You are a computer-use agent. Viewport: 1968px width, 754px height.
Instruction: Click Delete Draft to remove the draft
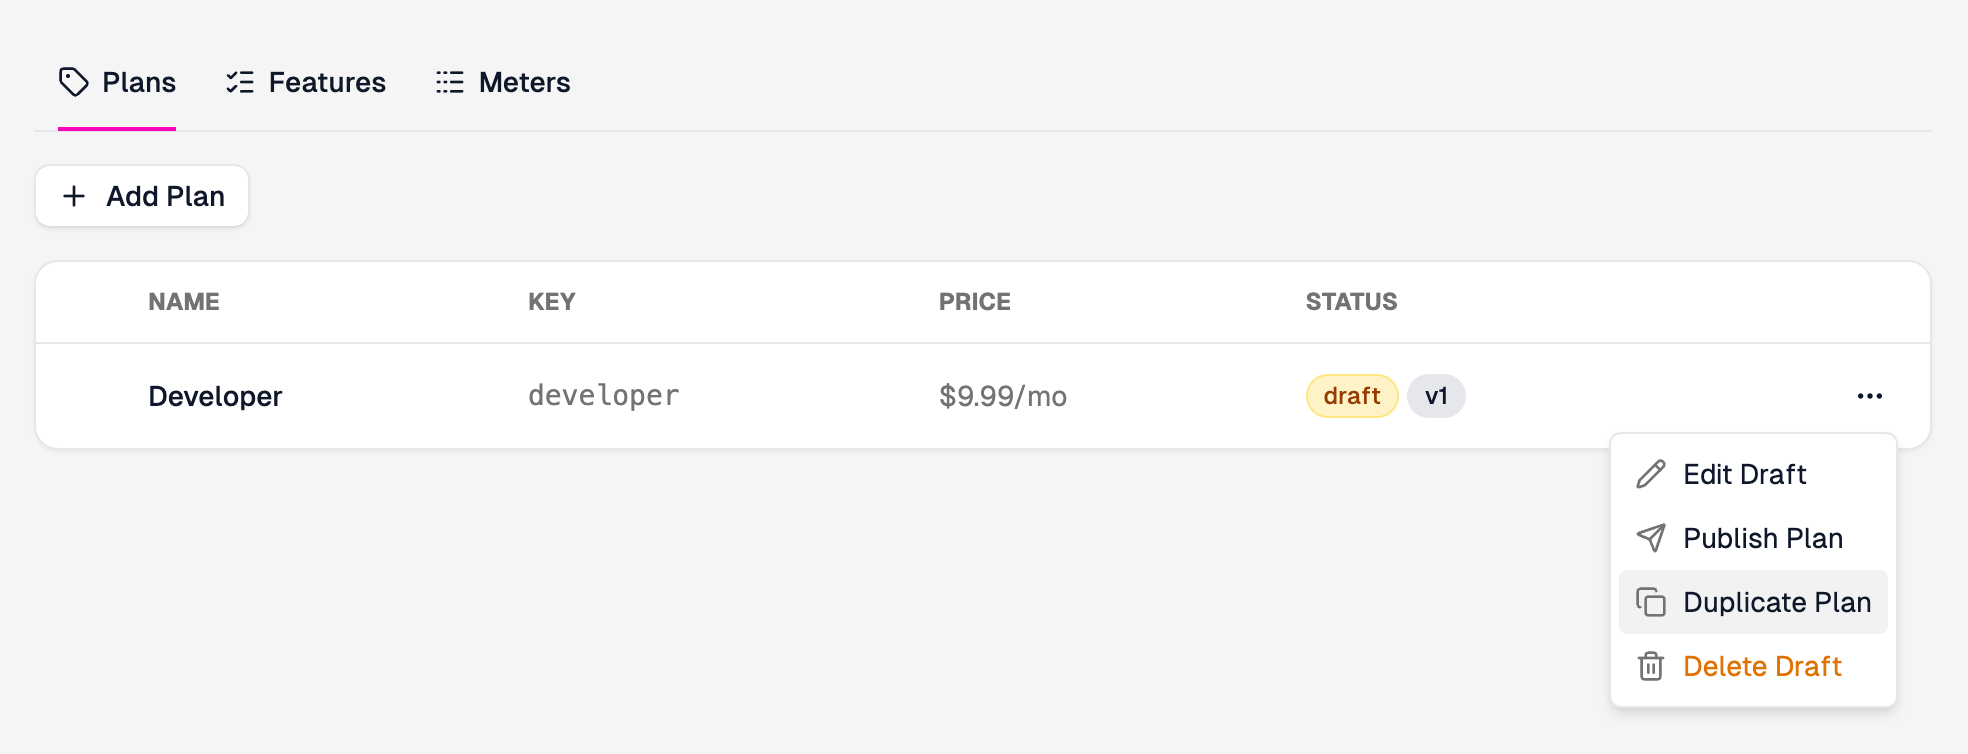coord(1762,666)
